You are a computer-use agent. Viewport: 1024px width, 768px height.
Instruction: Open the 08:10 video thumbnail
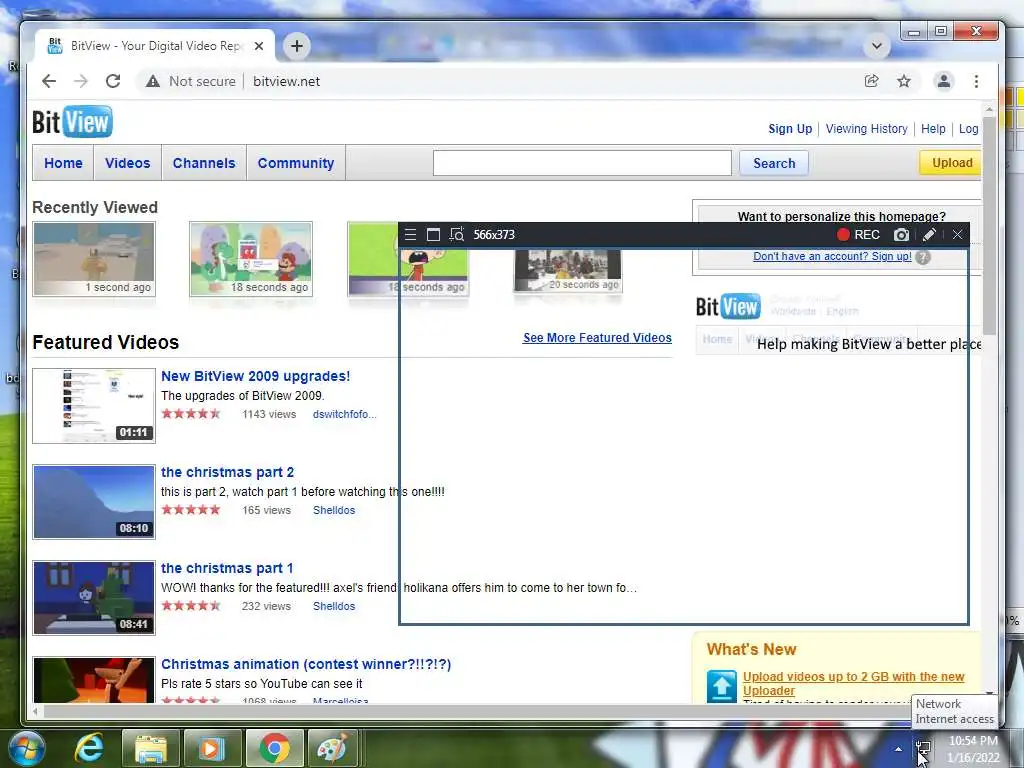[94, 502]
